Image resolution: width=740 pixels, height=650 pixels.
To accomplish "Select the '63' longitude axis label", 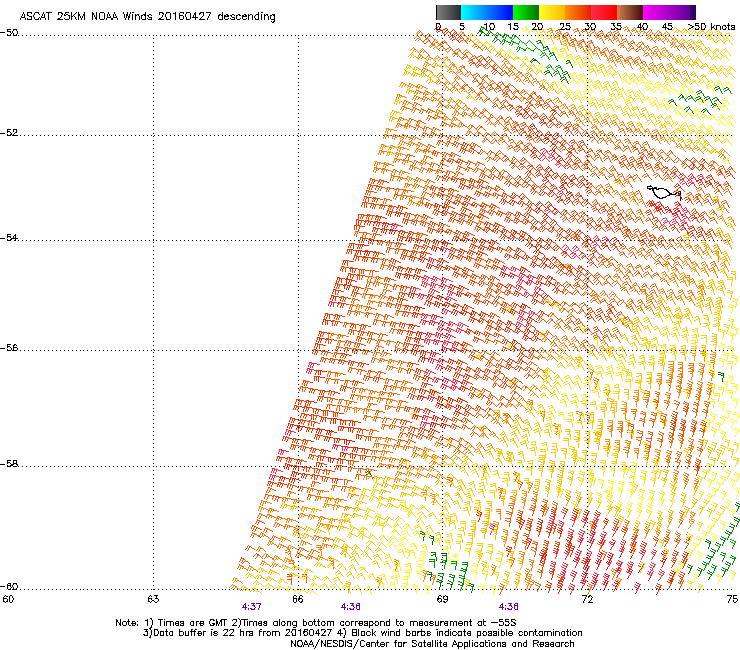I will (153, 599).
